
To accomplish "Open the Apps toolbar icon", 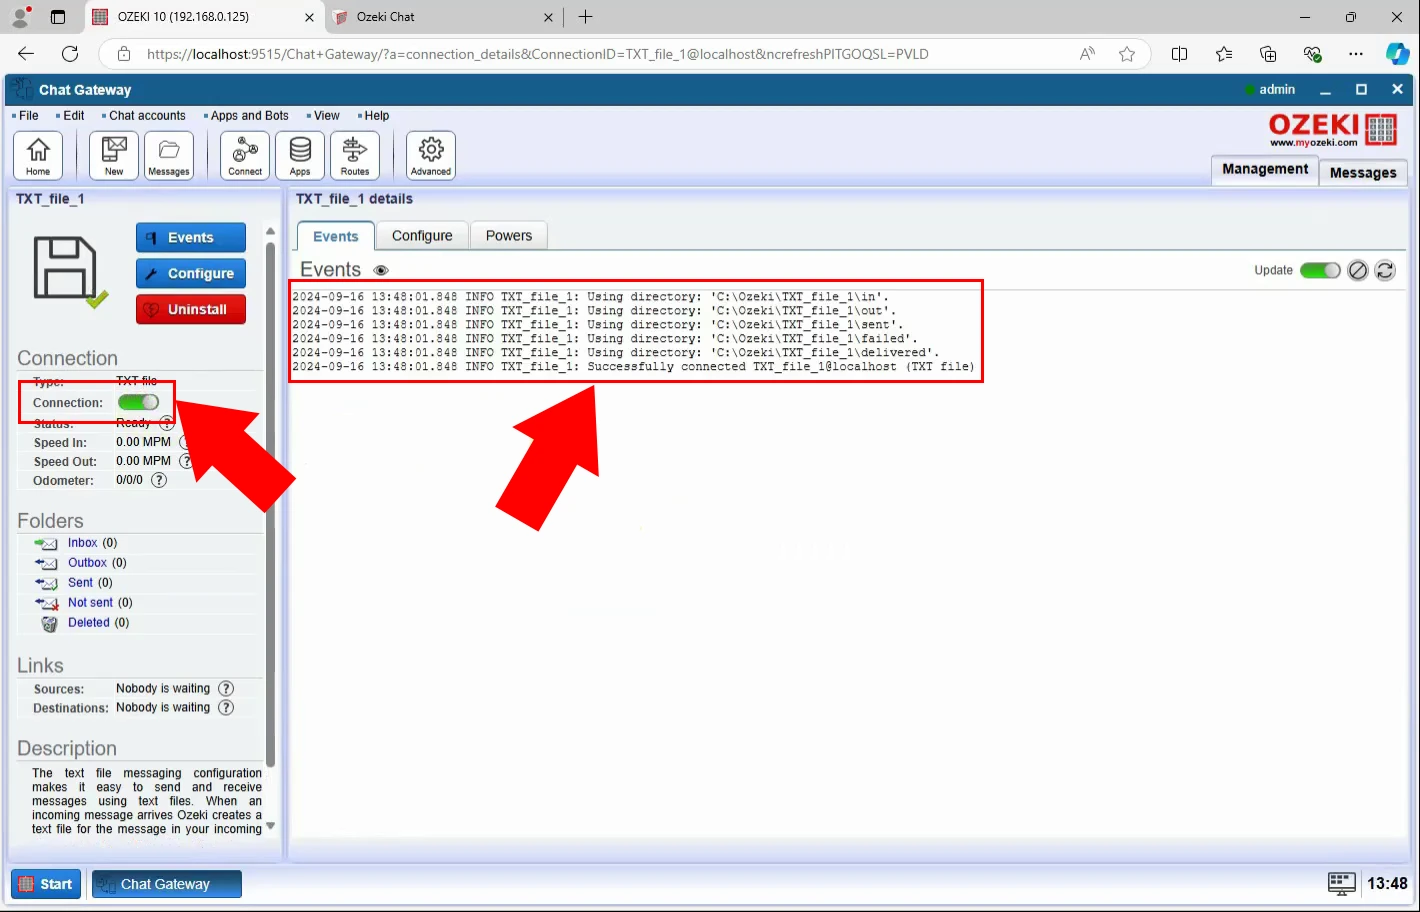I will click(x=300, y=156).
